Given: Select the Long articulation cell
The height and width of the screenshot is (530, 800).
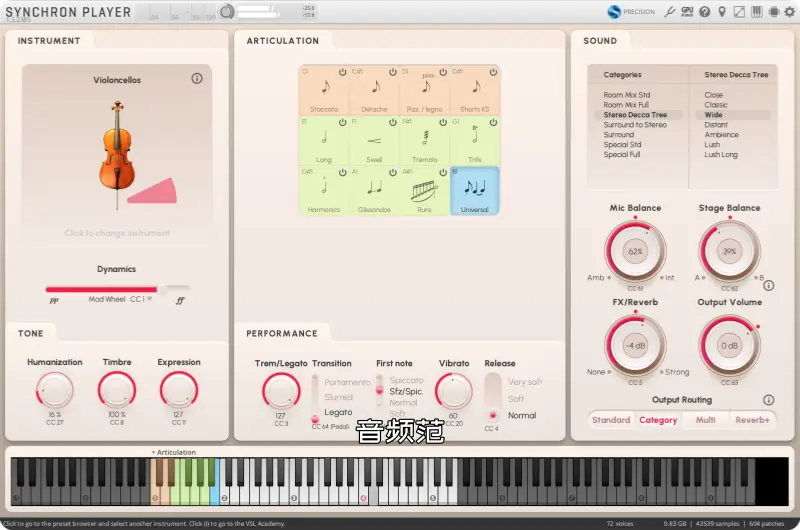Looking at the screenshot, I should pyautogui.click(x=324, y=141).
